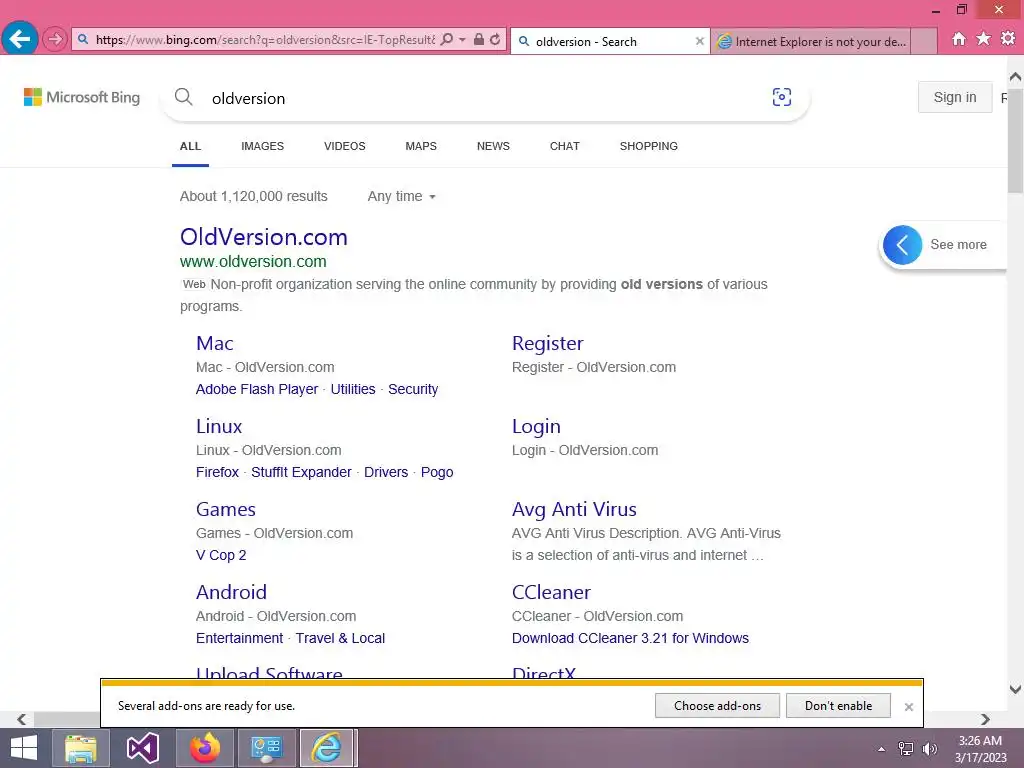The width and height of the screenshot is (1024, 768).
Task: Refresh the page with the reload icon
Action: 495,40
